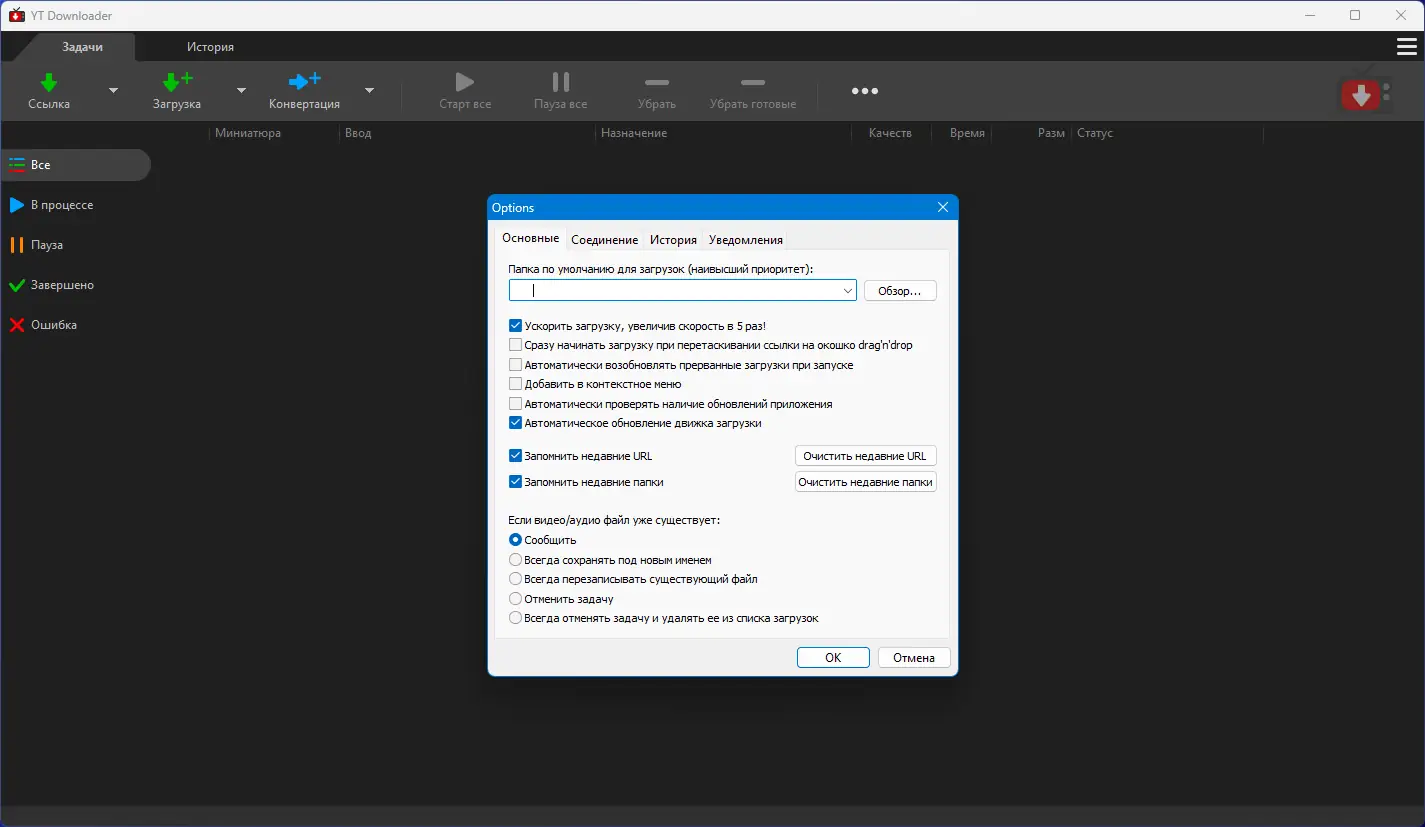
Task: Select Отменить задачу radio option
Action: (516, 599)
